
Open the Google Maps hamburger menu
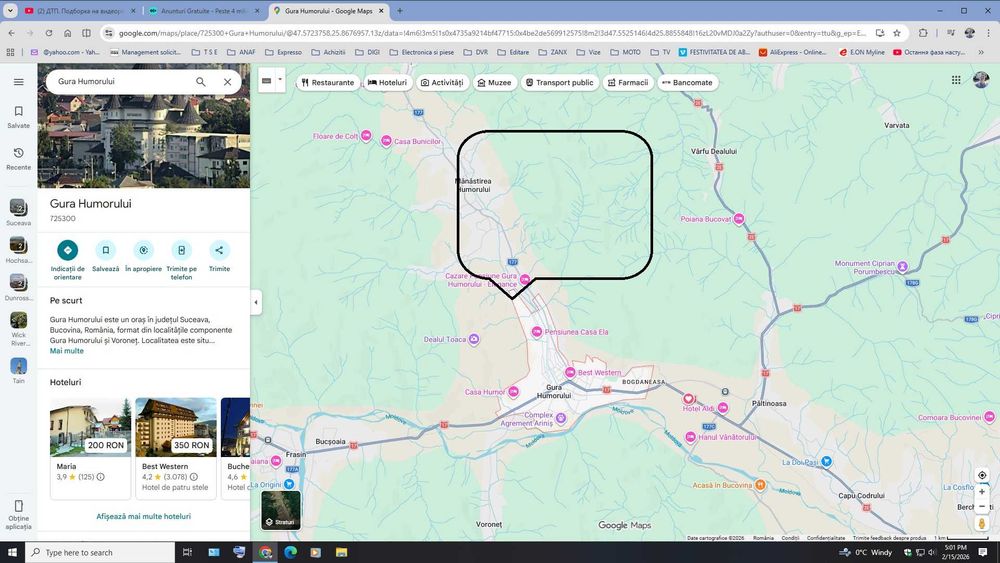click(x=18, y=82)
